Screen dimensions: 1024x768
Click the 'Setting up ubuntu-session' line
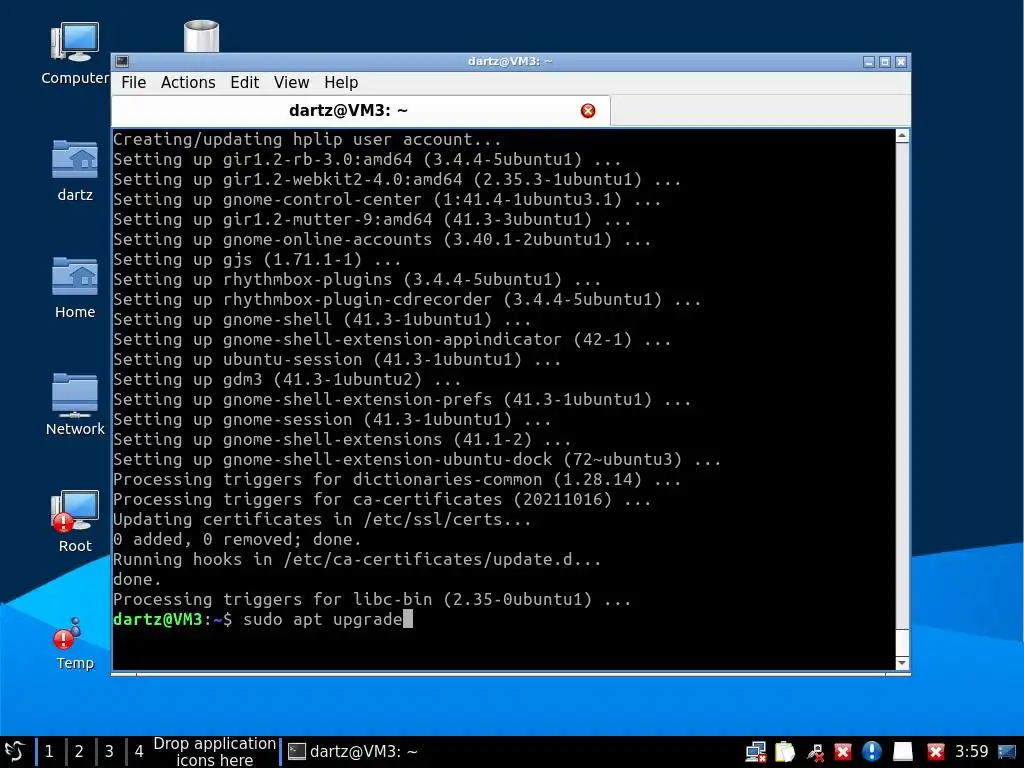tap(337, 360)
